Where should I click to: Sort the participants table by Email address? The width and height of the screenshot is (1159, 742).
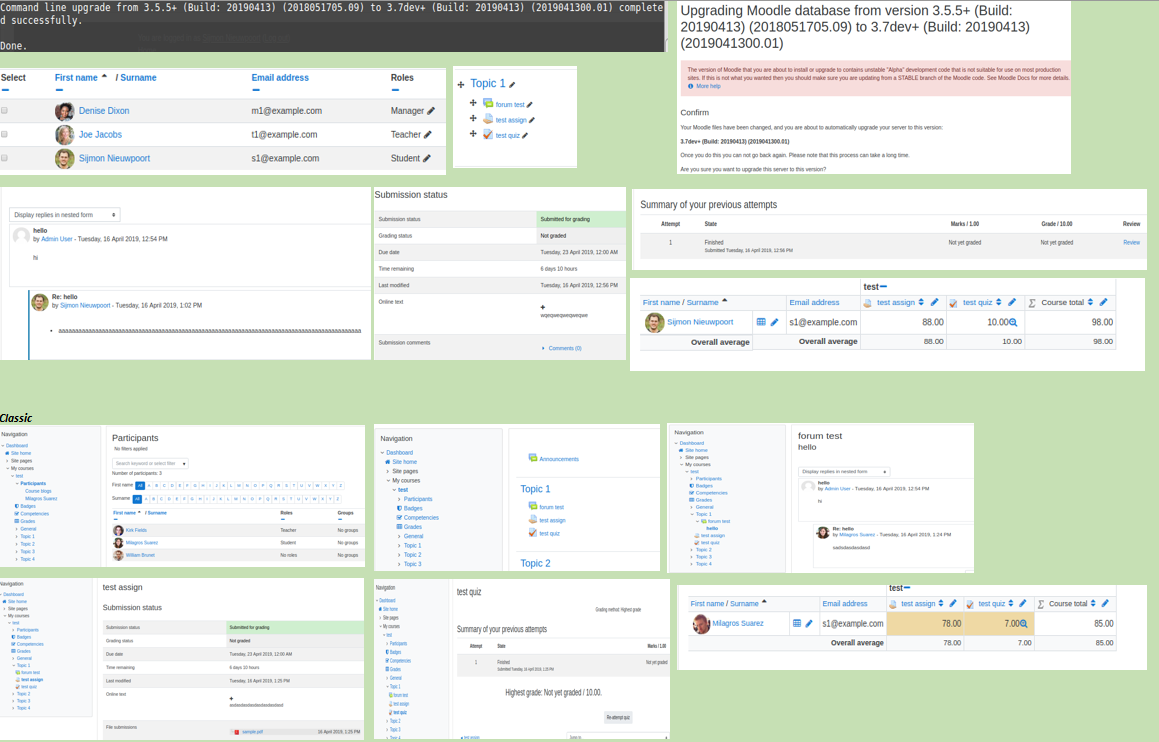coord(280,78)
